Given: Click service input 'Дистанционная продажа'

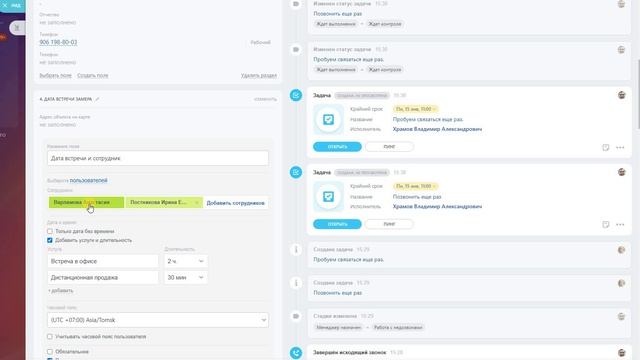Looking at the screenshot, I should [x=102, y=278].
